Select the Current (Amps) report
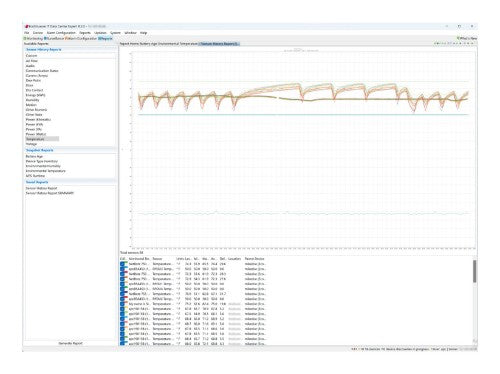Viewport: 500px width, 374px height. click(x=37, y=76)
